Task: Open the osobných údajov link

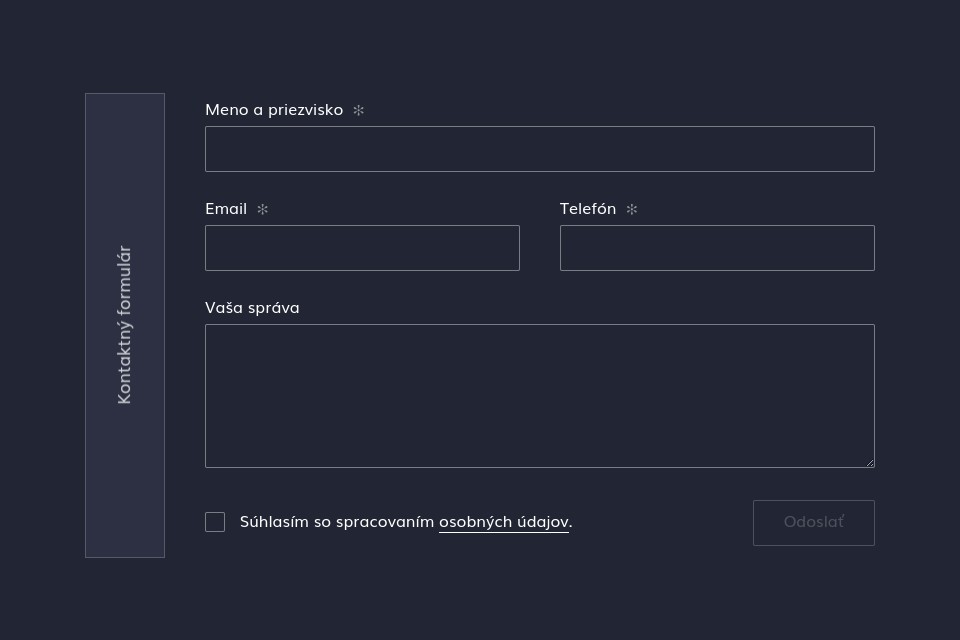Action: (503, 521)
